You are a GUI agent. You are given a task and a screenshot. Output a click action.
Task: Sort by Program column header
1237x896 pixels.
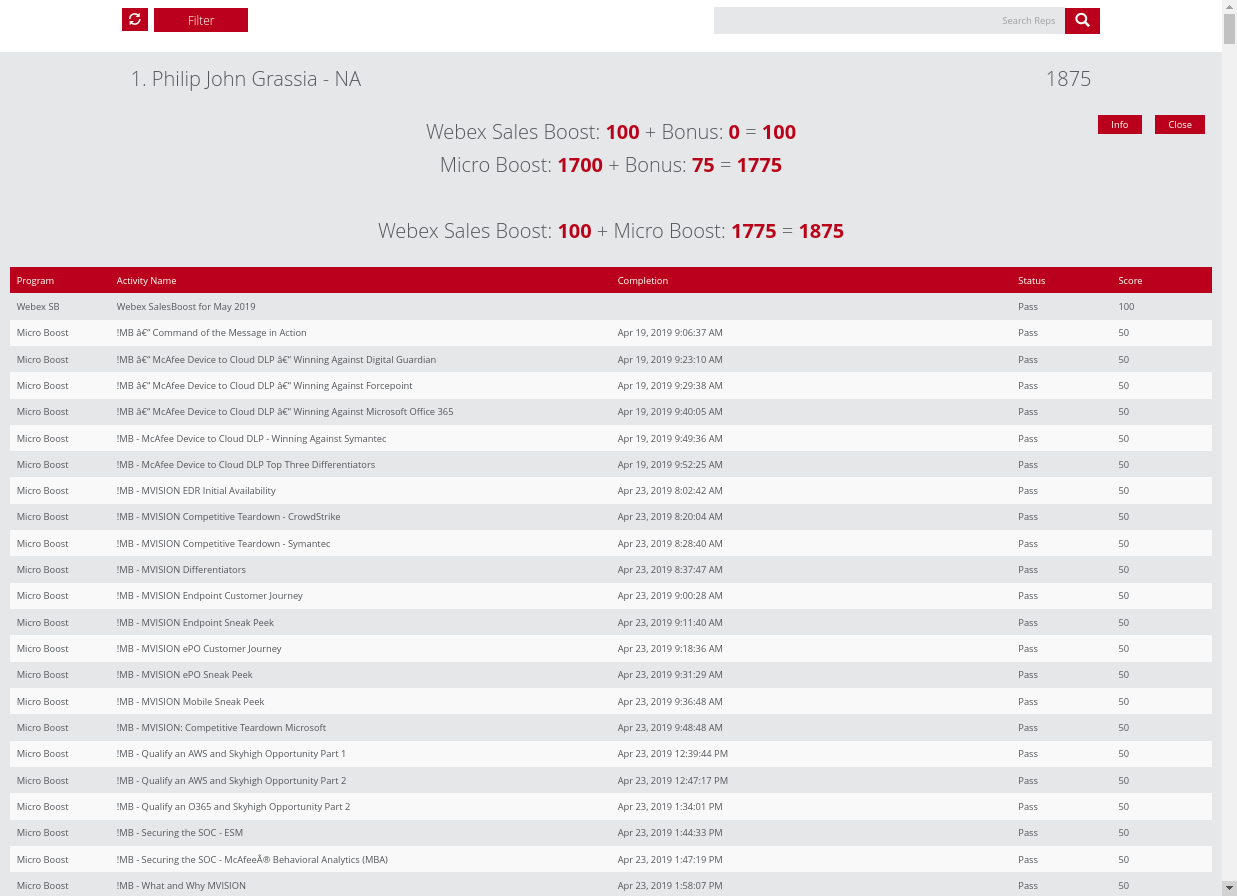[36, 281]
